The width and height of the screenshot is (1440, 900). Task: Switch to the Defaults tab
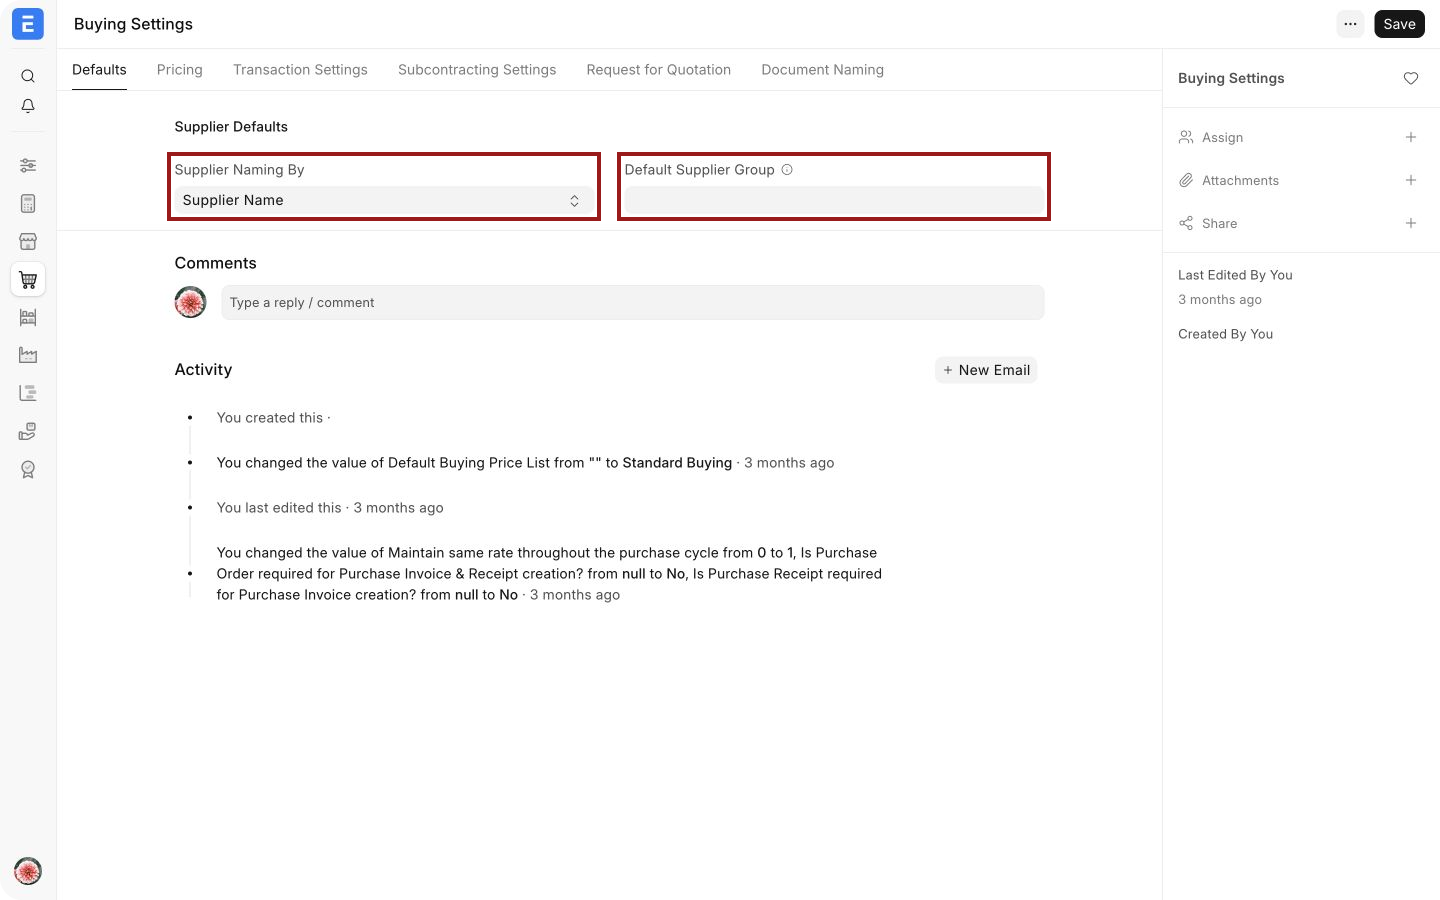[99, 70]
